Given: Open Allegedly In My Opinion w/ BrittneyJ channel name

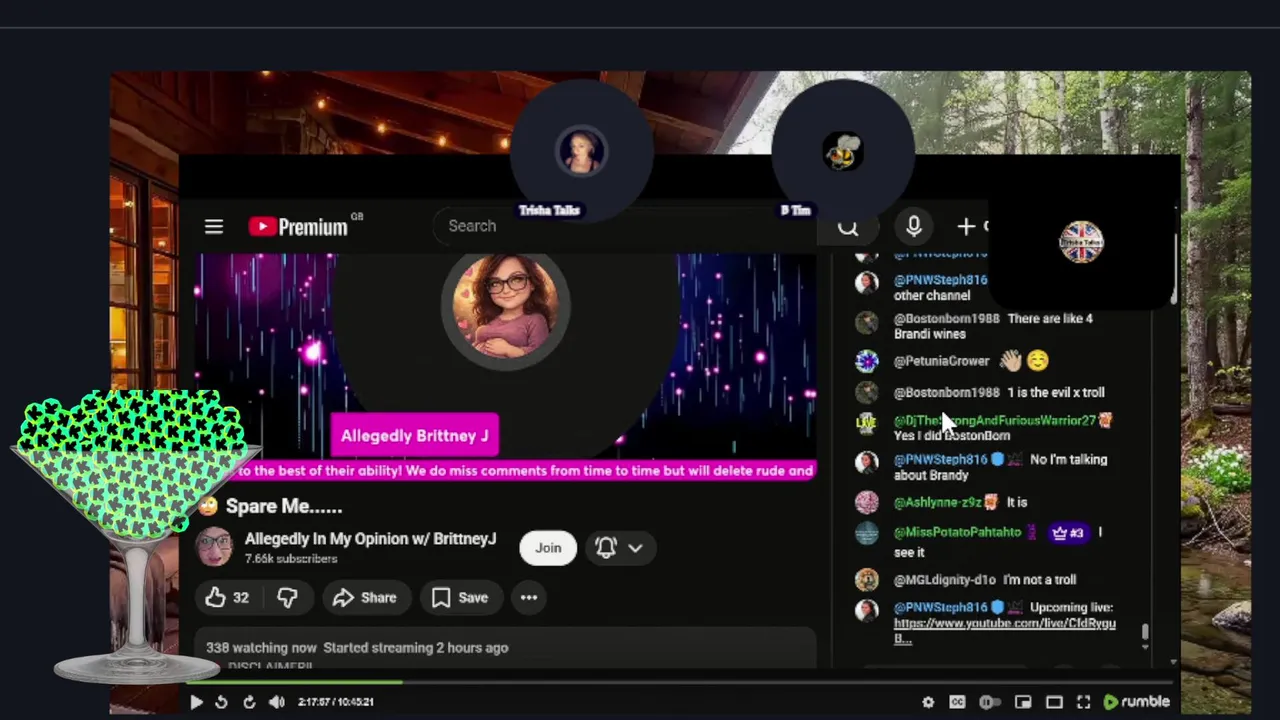Looking at the screenshot, I should pos(370,538).
